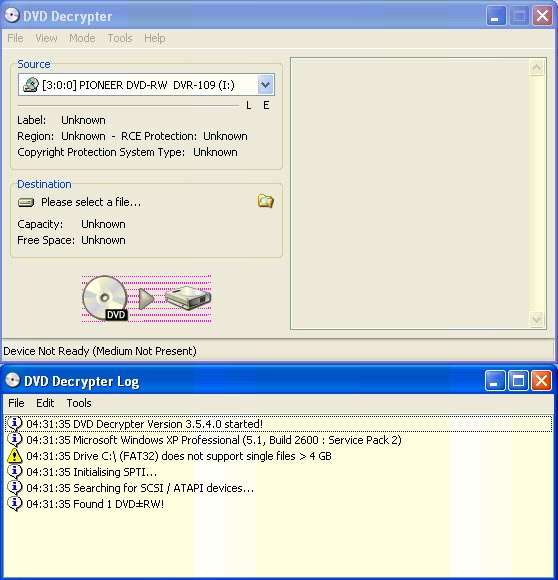Open the Edit menu in Log window
Viewport: 558px width, 580px height.
tap(45, 403)
